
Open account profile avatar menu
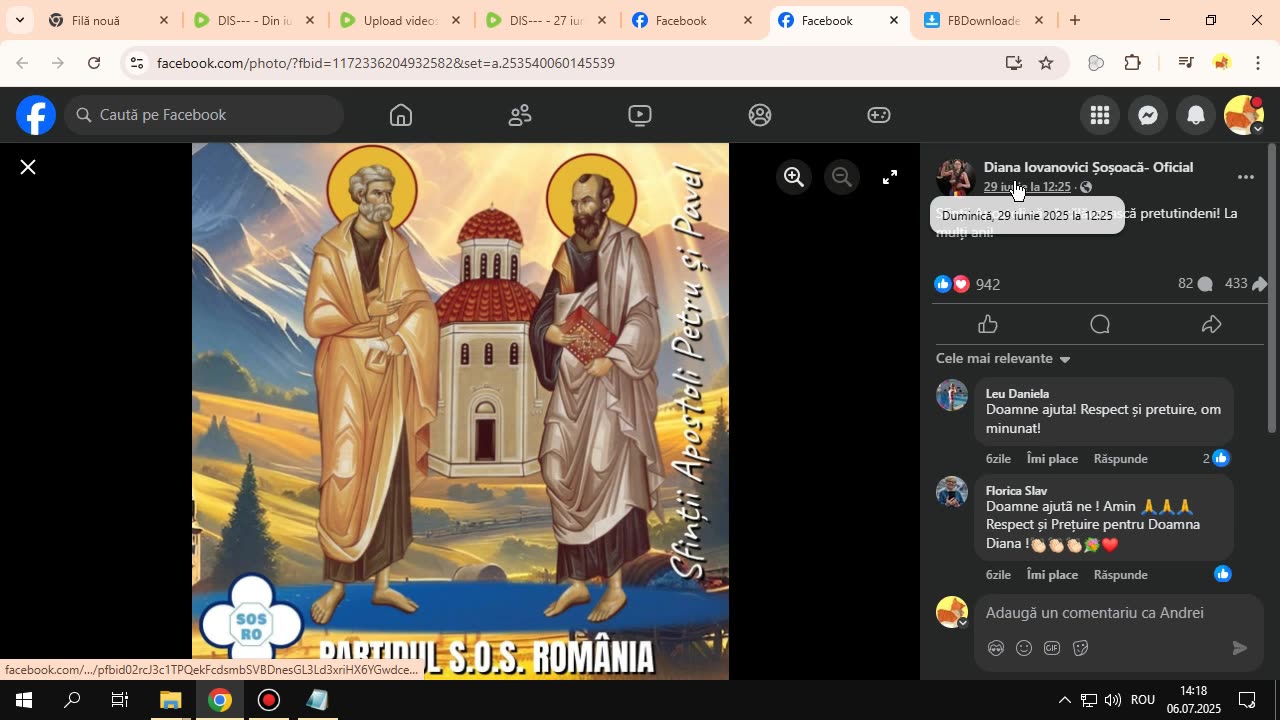1244,115
